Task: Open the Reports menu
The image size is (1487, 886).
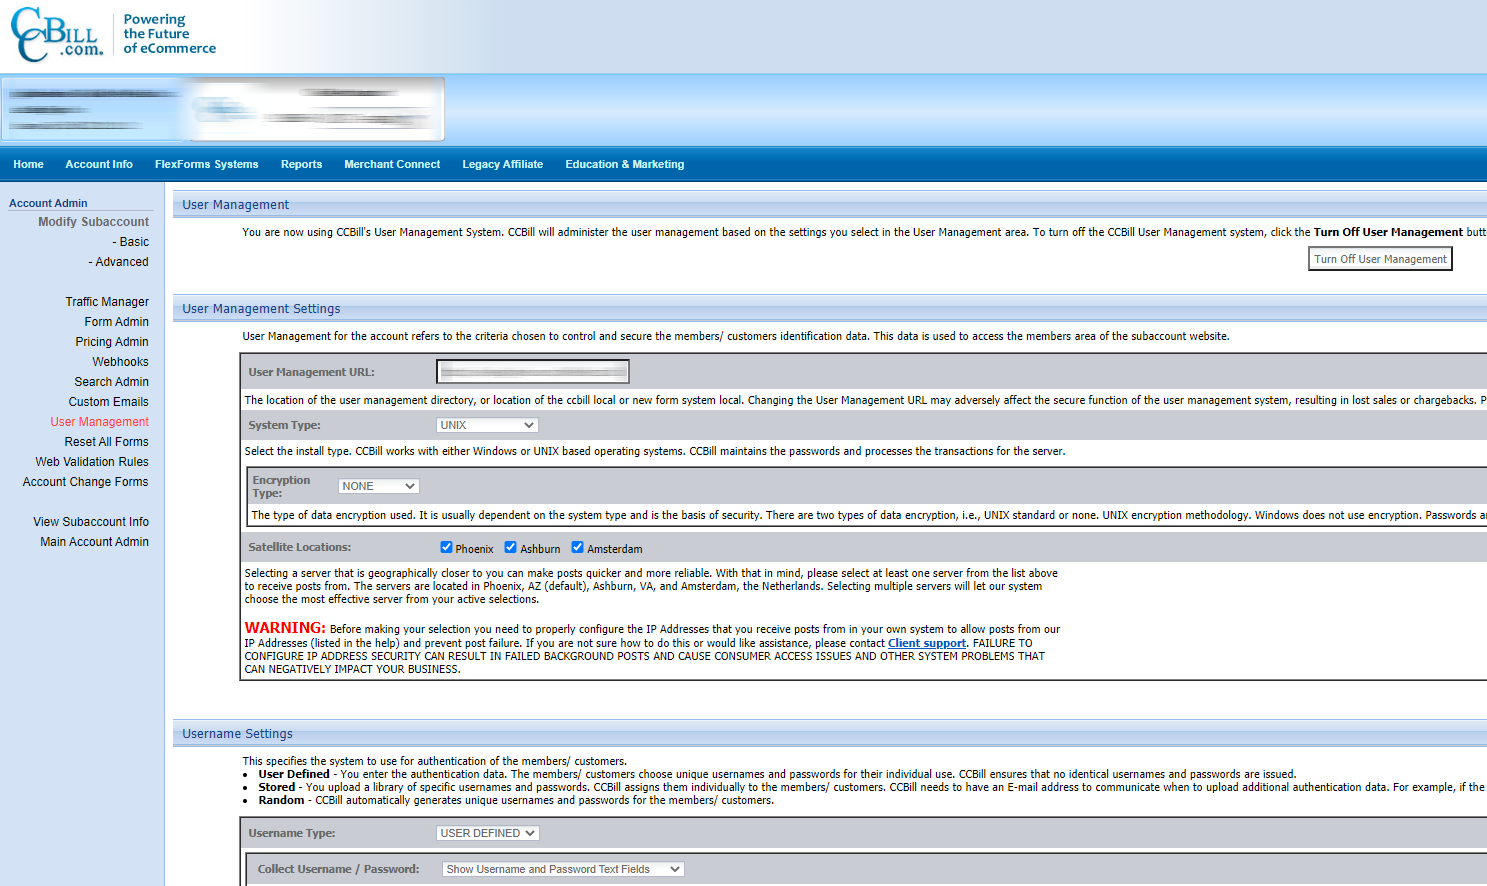Action: [x=301, y=164]
